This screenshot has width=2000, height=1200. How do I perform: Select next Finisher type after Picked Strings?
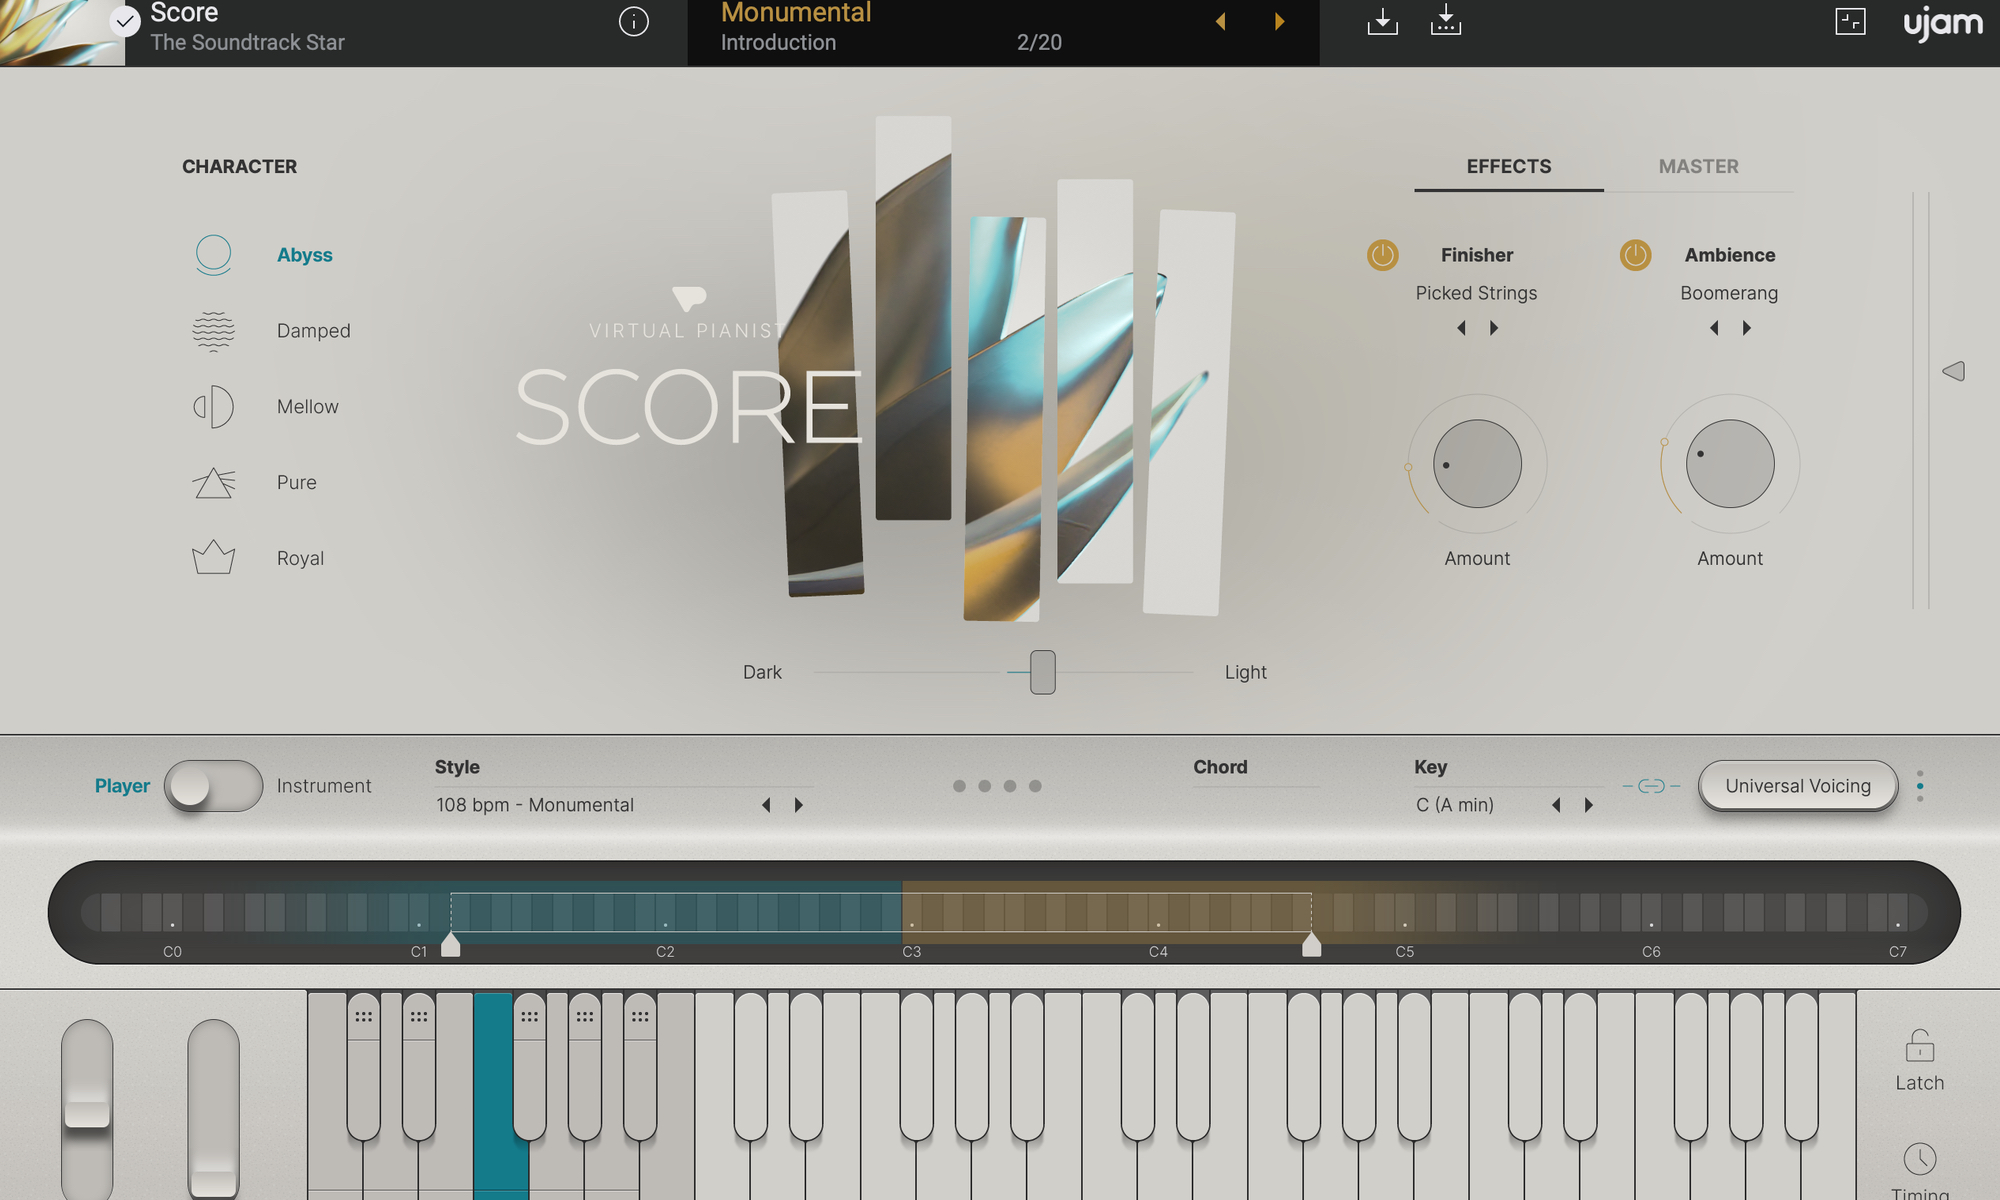click(1494, 328)
